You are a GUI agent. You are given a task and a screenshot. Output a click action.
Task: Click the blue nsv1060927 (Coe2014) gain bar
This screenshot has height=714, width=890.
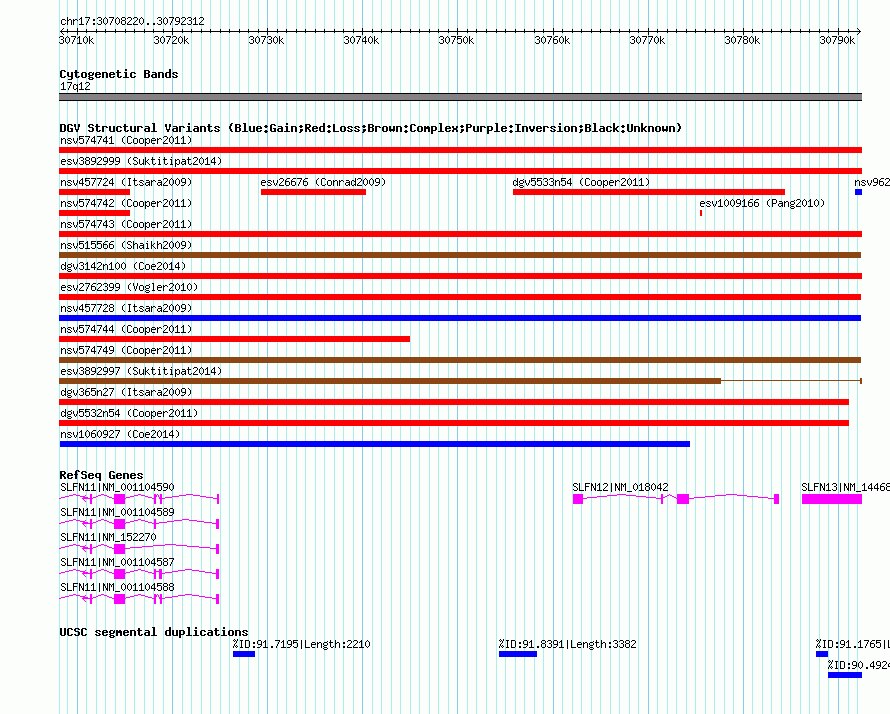(x=375, y=444)
